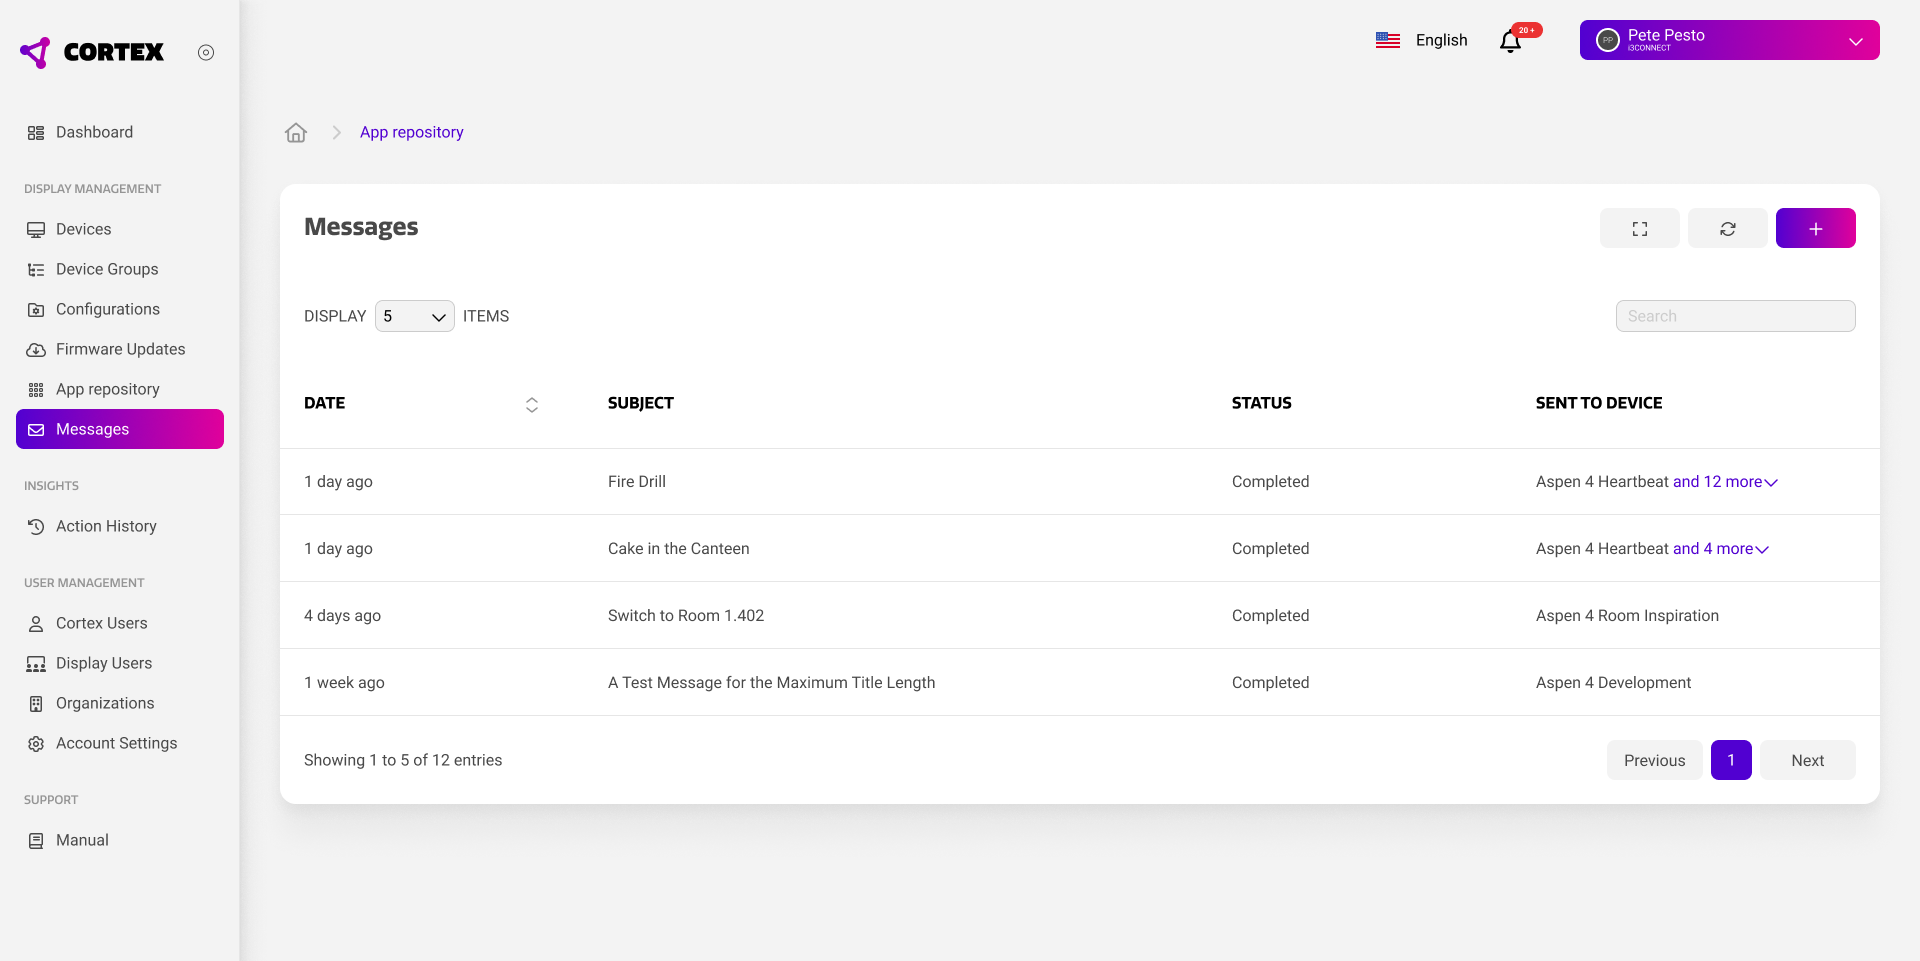Click the US flag language icon
Viewport: 1920px width, 961px height.
pyautogui.click(x=1387, y=40)
